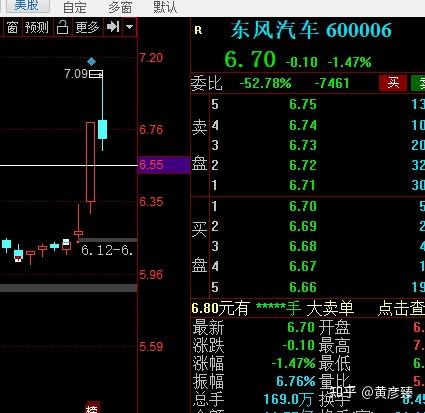Image resolution: width=425 pixels, height=413 pixels.
Task: Select the 总手 value 169.0万
Action: [288, 399]
